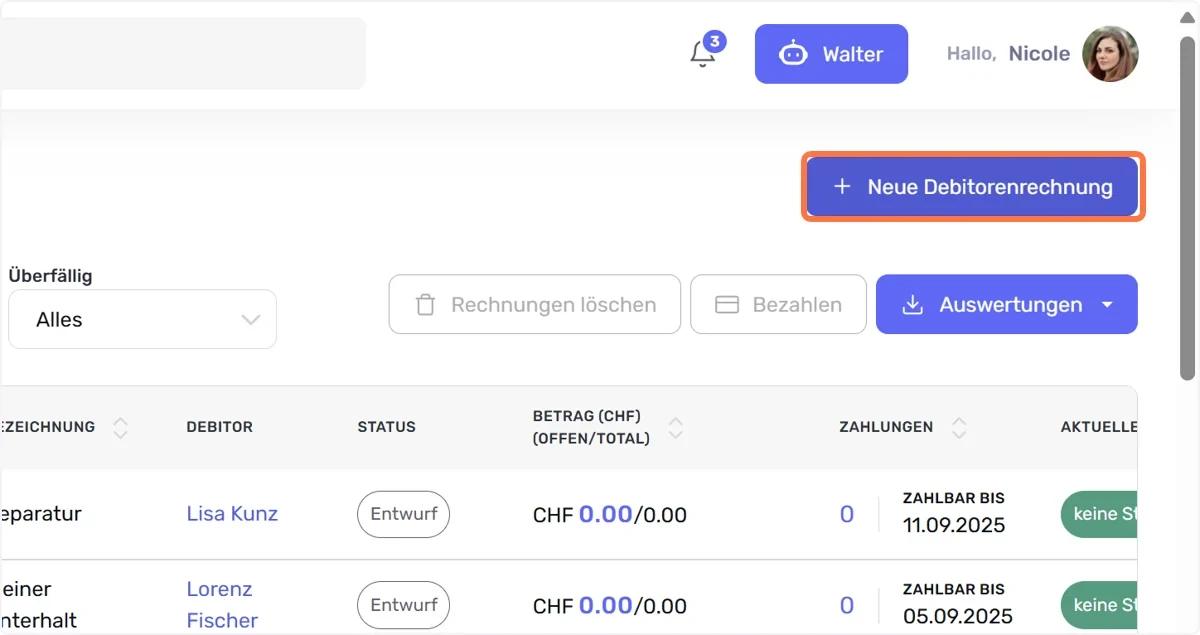The image size is (1200, 635).
Task: Click amount CHF 0.00/0.00 for Lorenz Fischer
Action: (610, 606)
